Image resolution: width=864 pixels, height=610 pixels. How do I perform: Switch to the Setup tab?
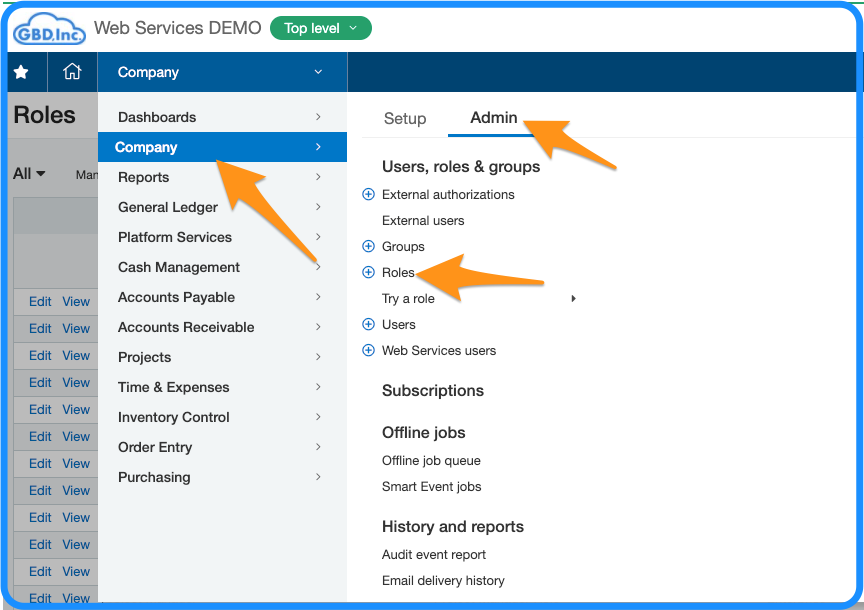point(405,118)
